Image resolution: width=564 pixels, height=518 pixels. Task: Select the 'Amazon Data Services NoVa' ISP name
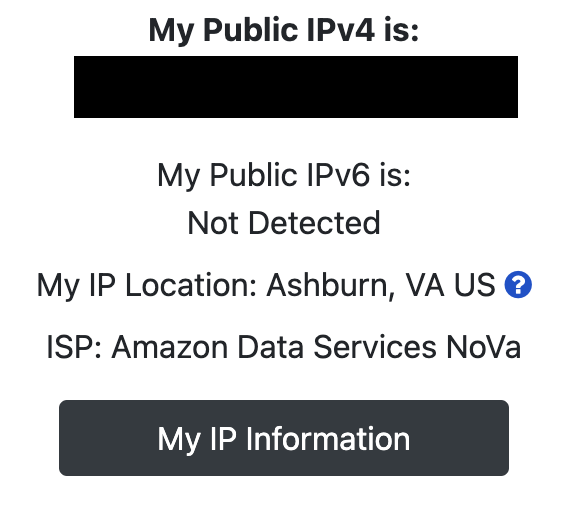pyautogui.click(x=316, y=347)
